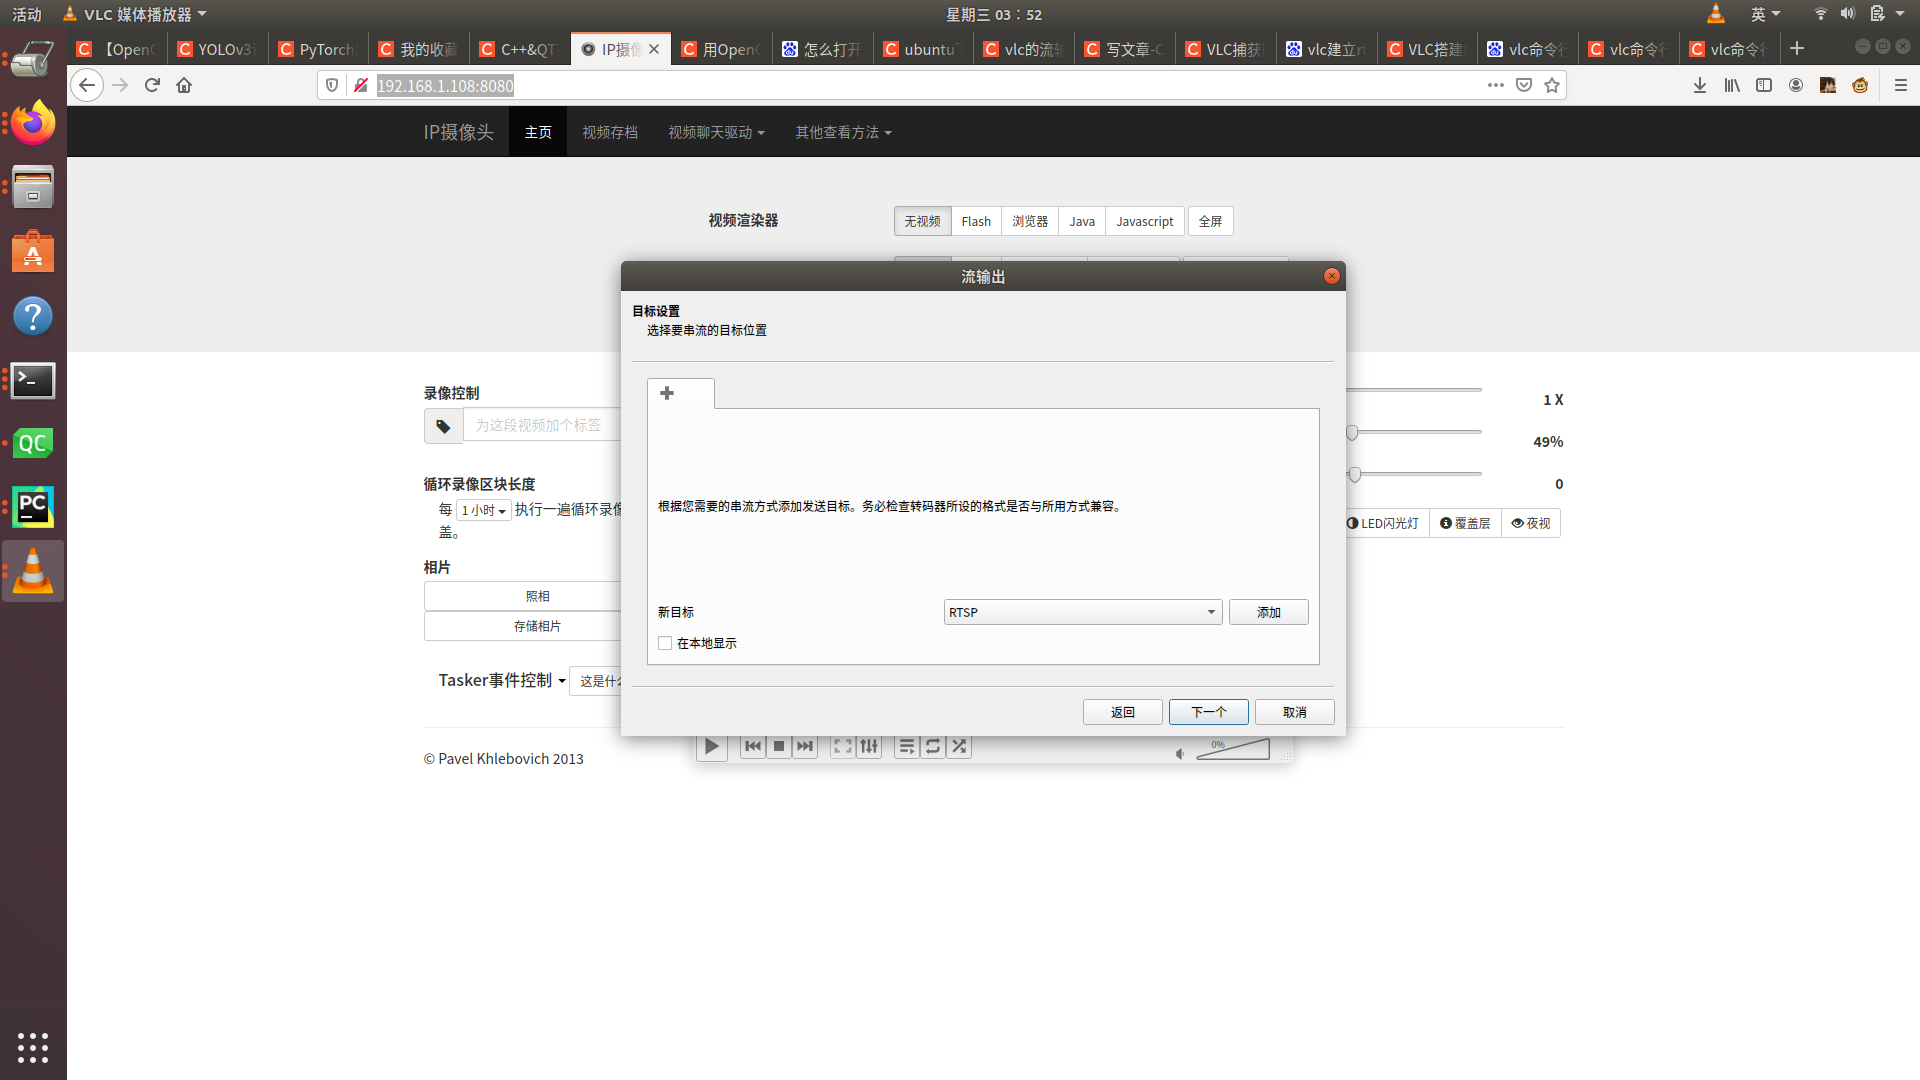Adjust the VLC volume slider
This screenshot has width=1920, height=1080.
(x=1233, y=749)
